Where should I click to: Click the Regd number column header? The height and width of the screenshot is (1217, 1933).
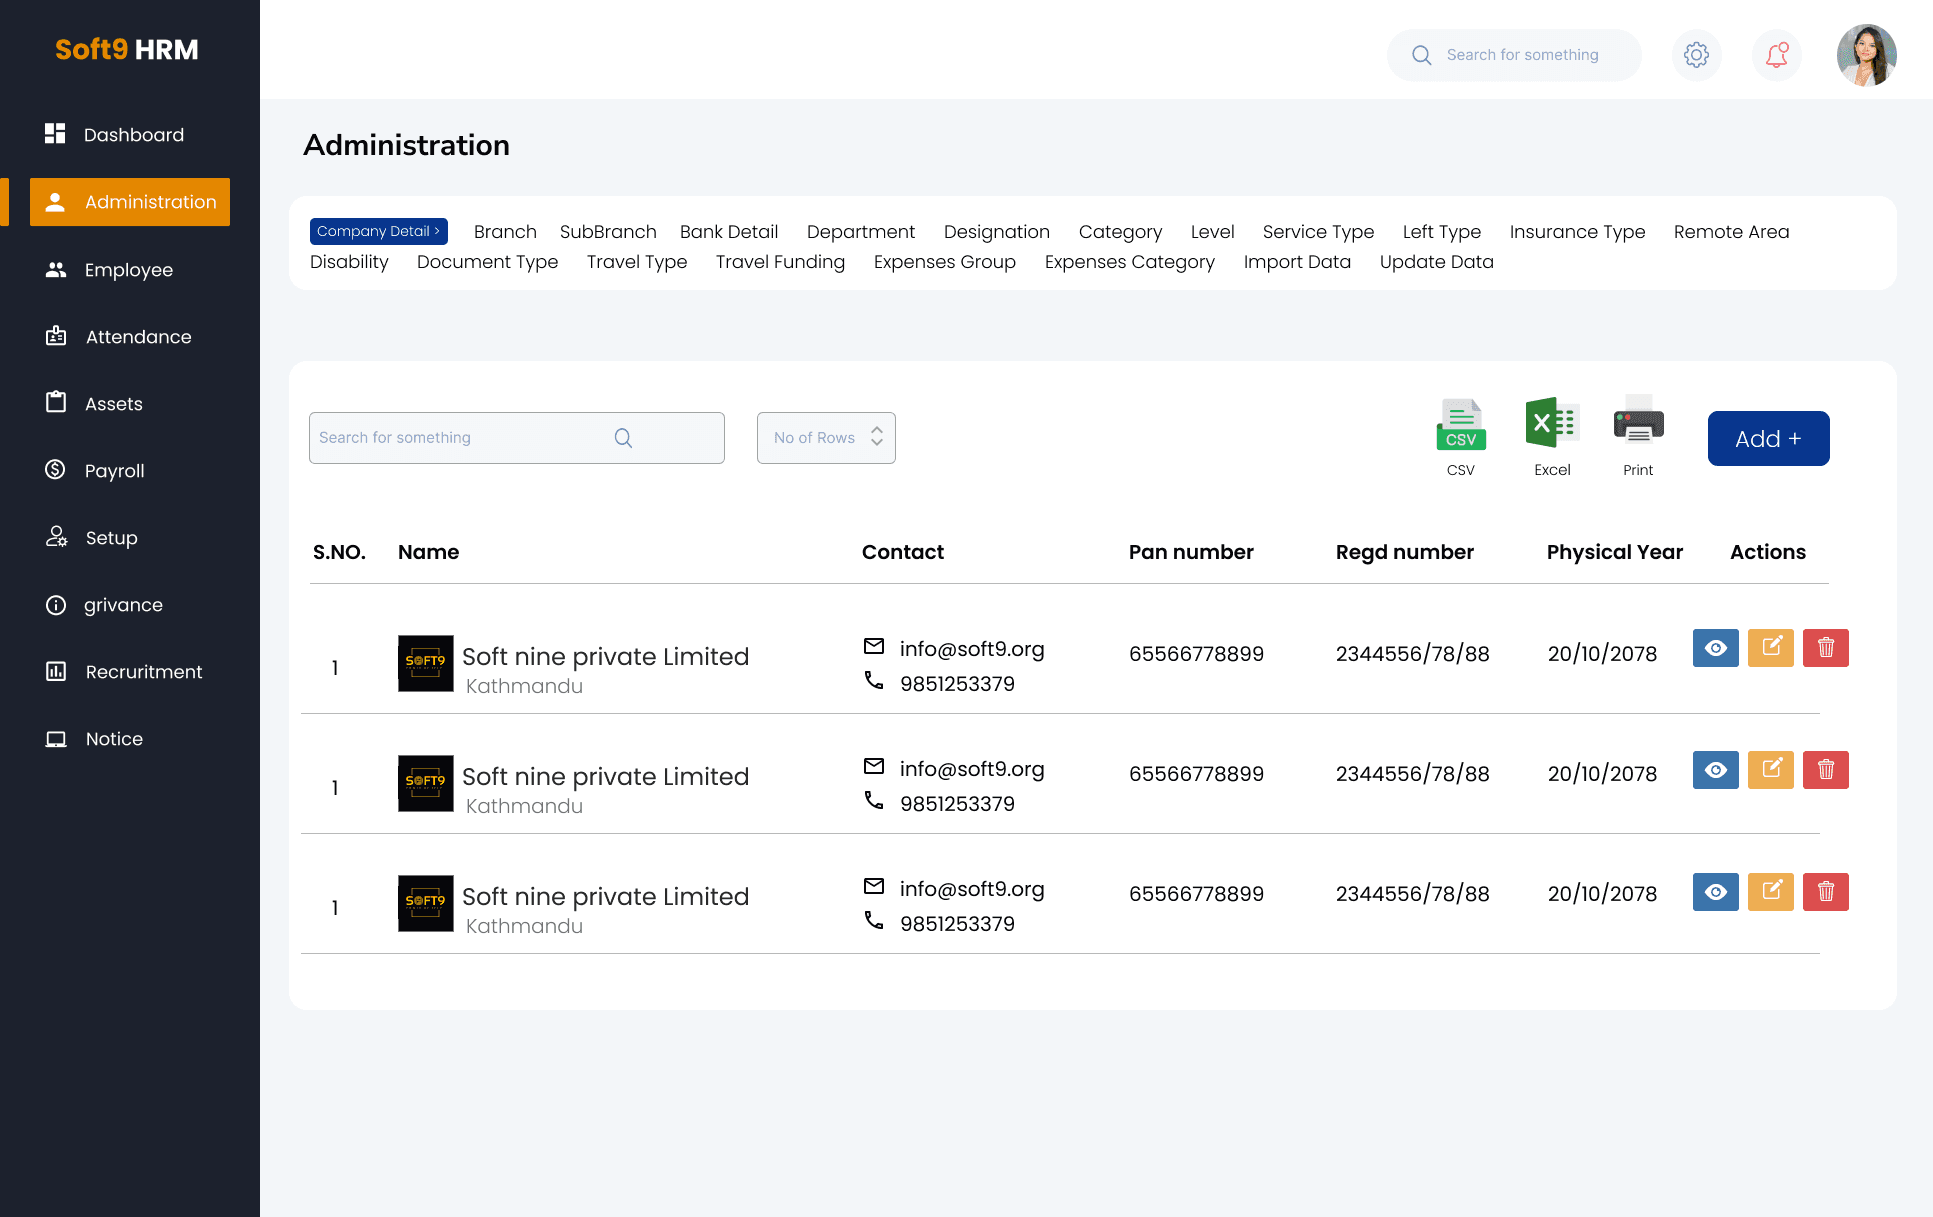click(x=1404, y=552)
